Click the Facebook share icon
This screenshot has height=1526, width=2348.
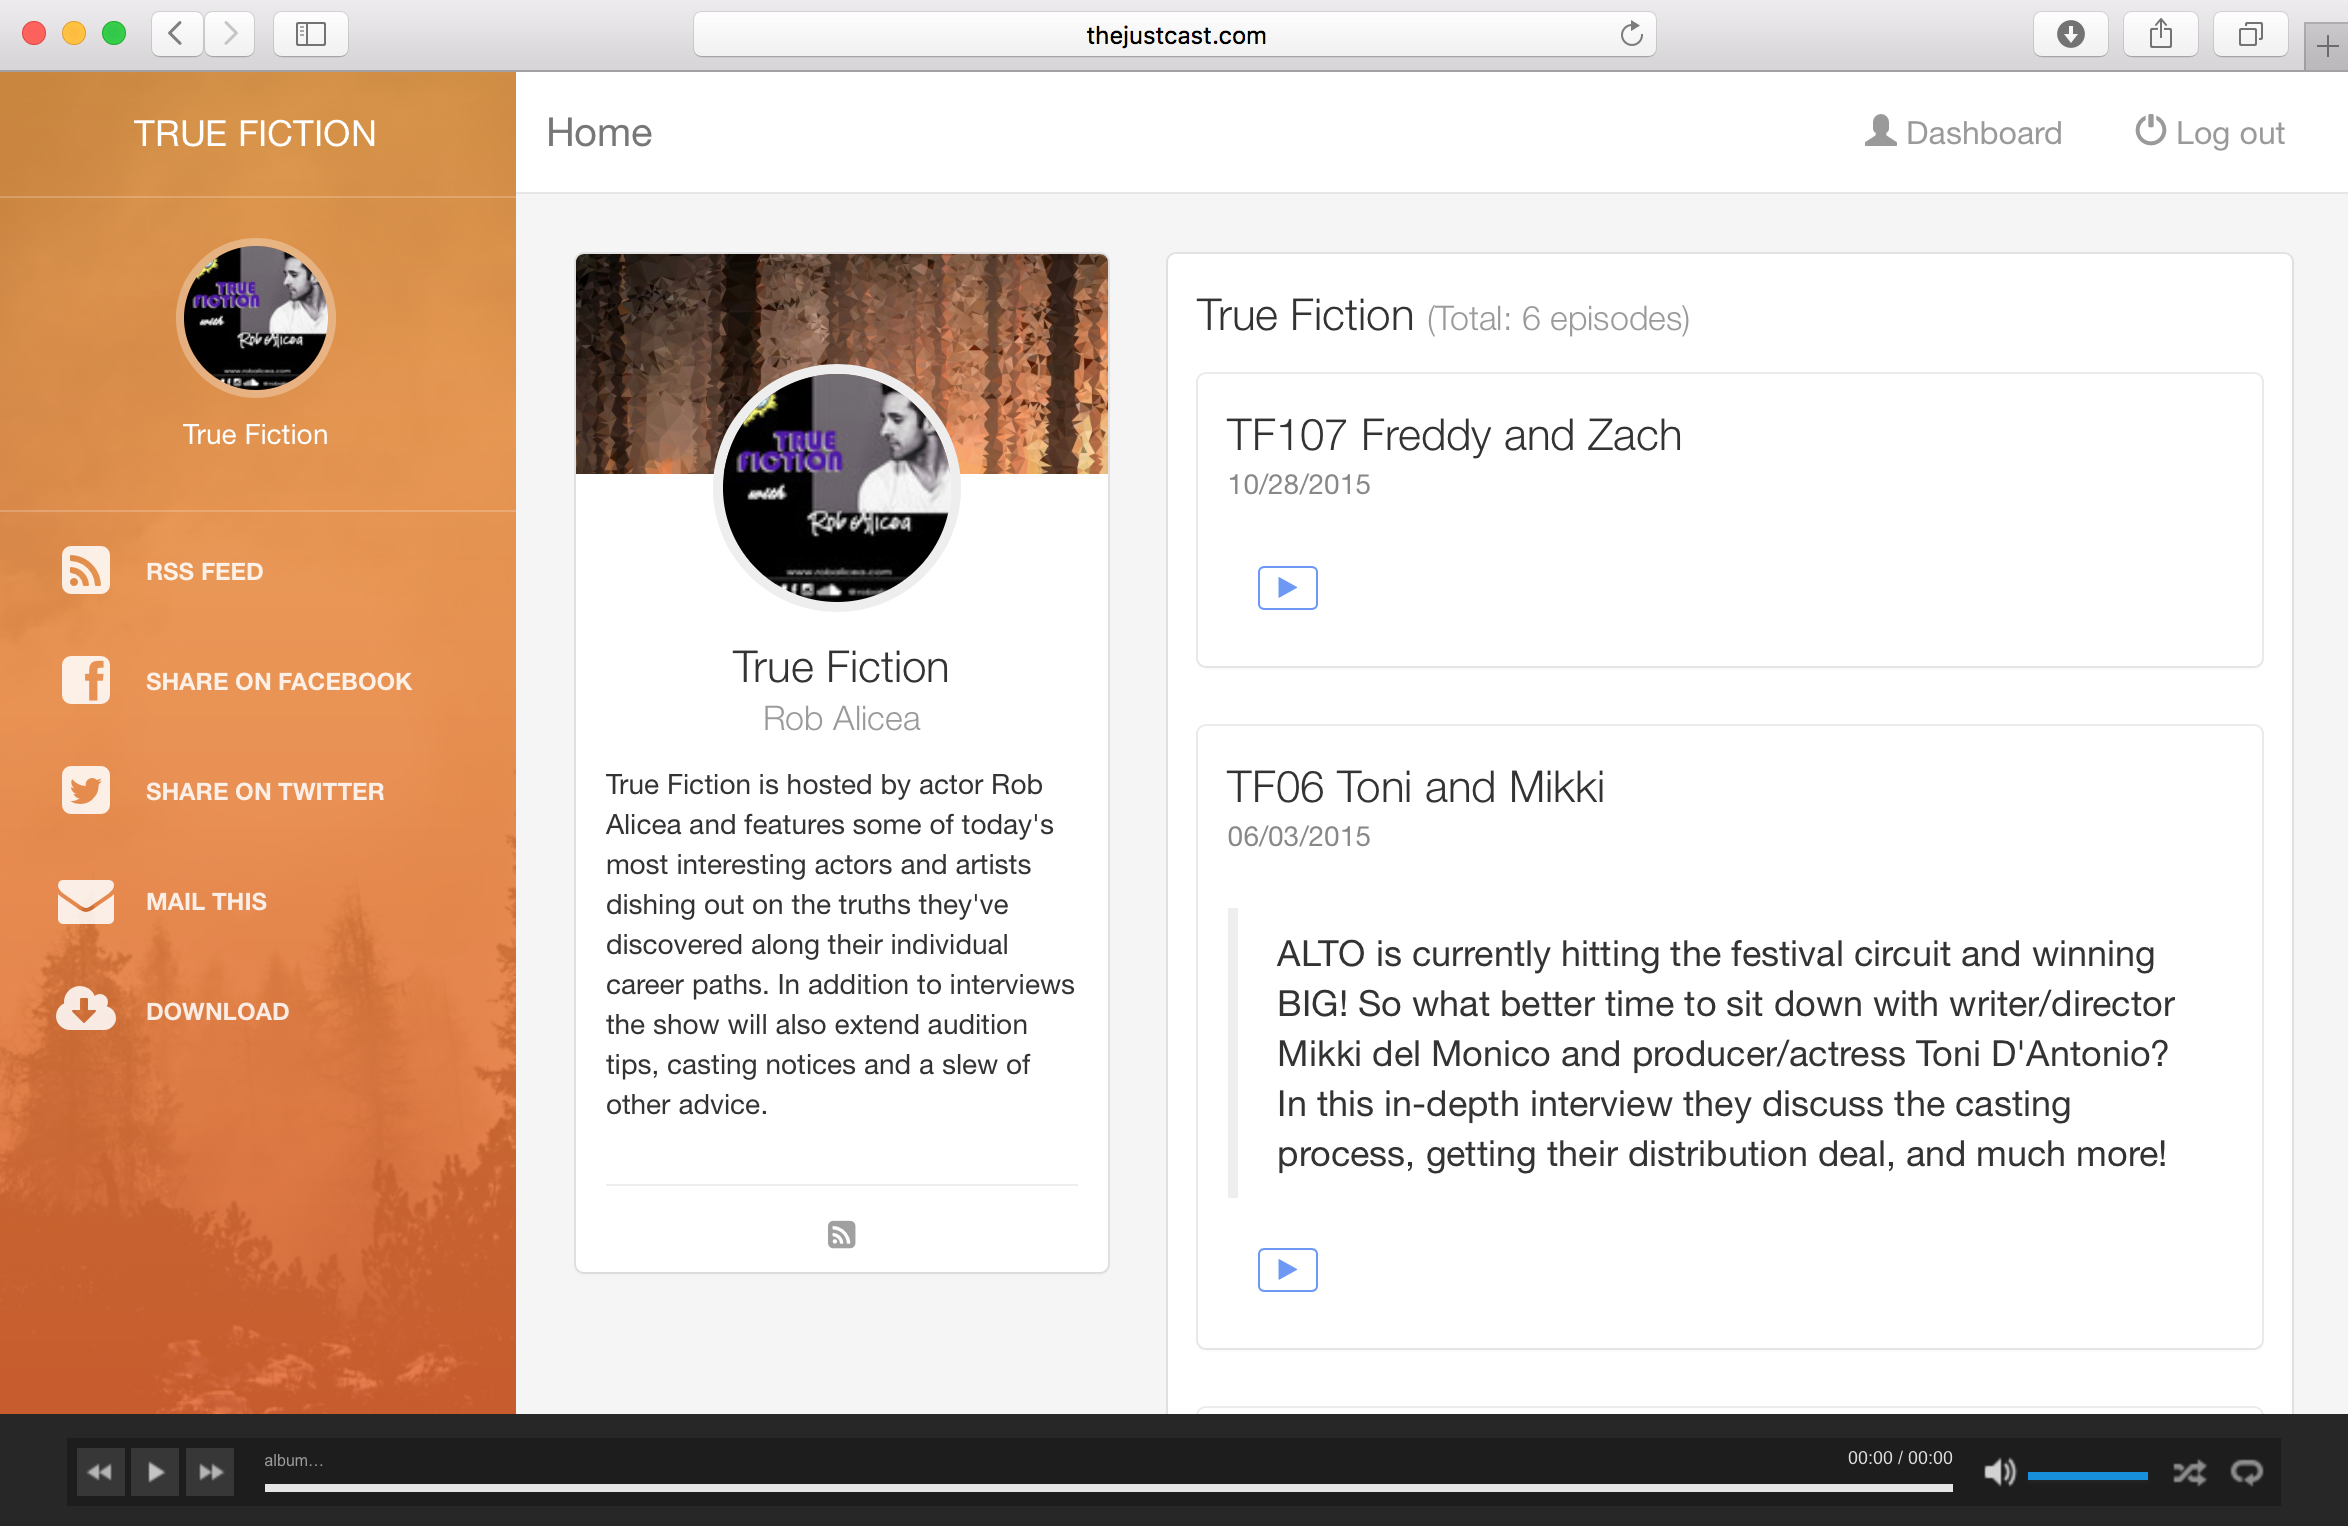pos(86,681)
